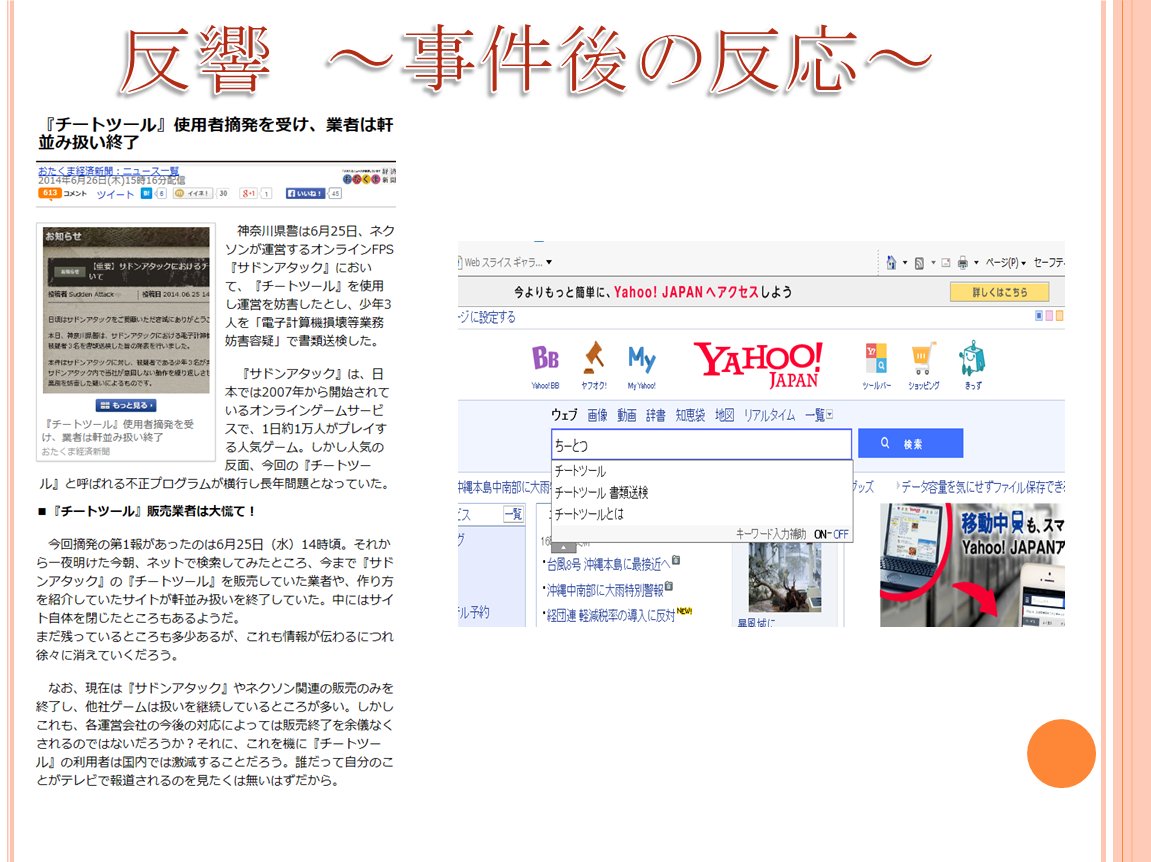Image resolution: width=1151 pixels, height=862 pixels.
Task: Click the ツイート link
Action: coord(115,194)
